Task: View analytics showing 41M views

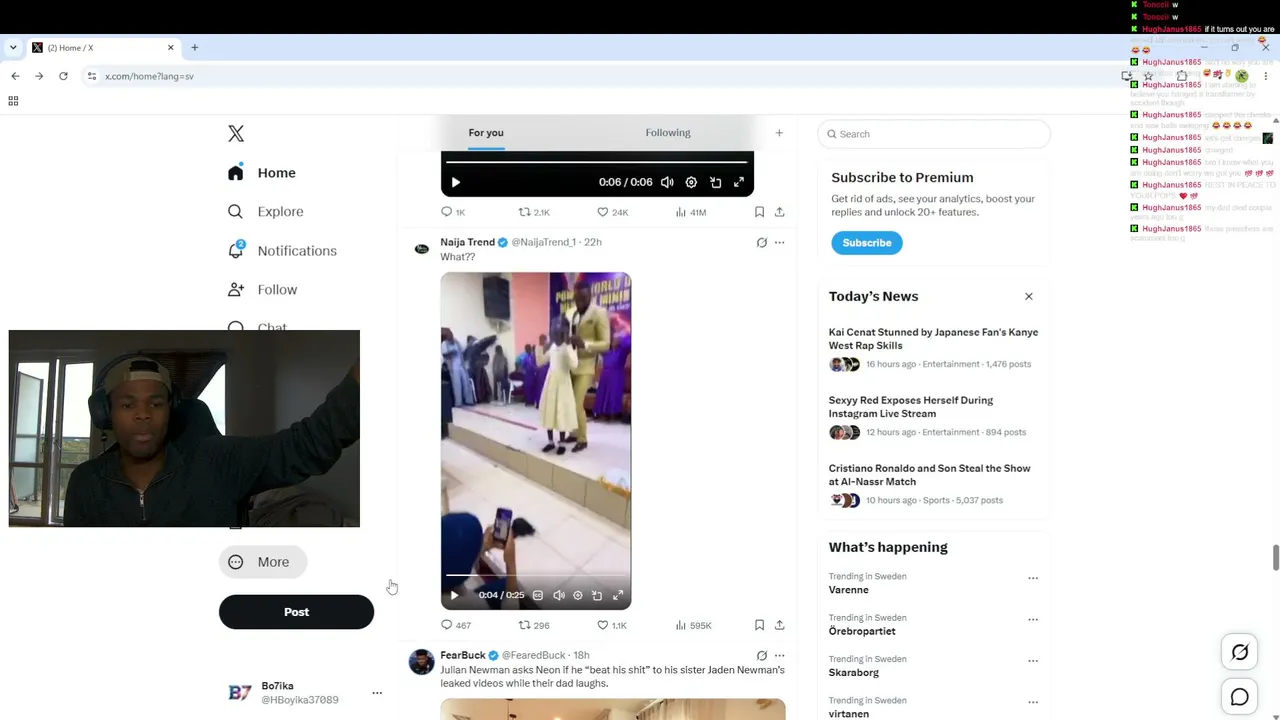Action: point(691,212)
